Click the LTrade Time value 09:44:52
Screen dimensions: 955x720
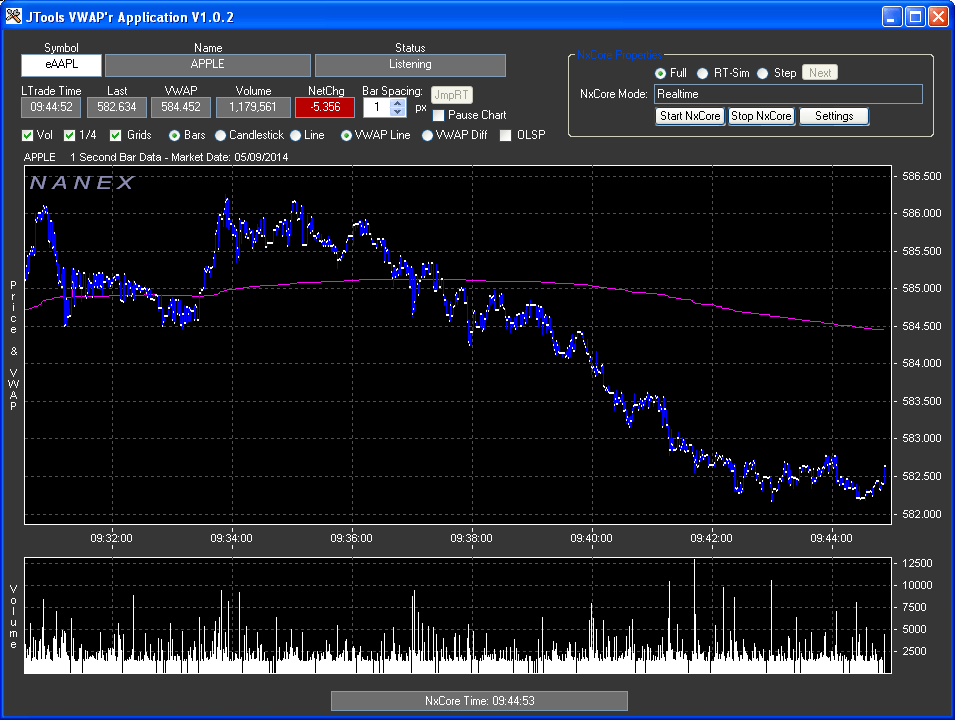pos(51,107)
